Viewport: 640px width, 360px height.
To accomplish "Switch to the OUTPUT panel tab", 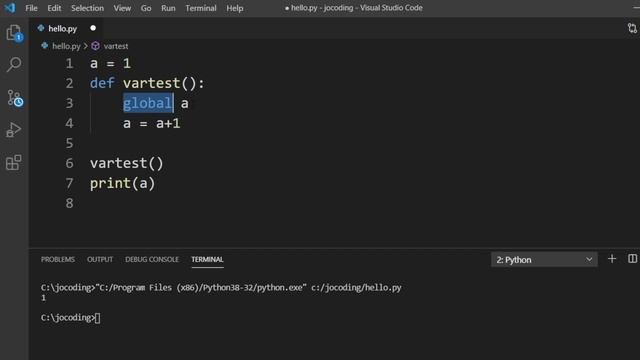I will [x=100, y=259].
